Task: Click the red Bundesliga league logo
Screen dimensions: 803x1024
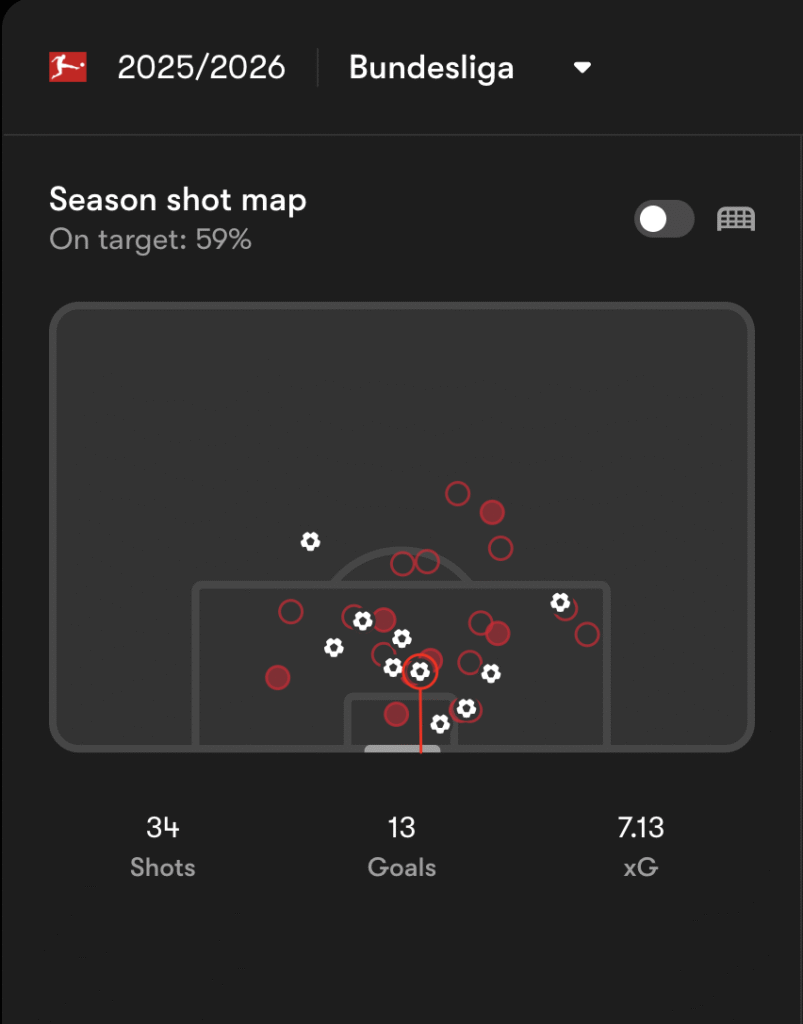Action: click(68, 68)
